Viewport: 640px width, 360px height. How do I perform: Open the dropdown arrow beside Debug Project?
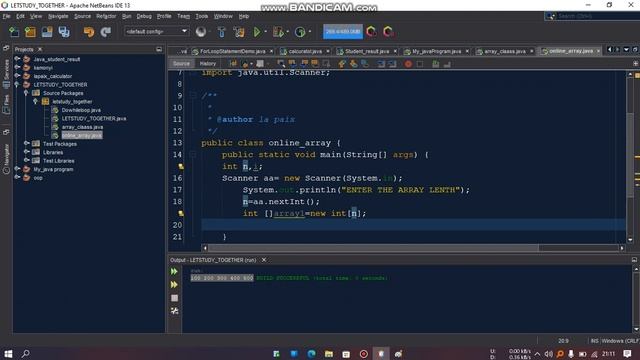287,32
